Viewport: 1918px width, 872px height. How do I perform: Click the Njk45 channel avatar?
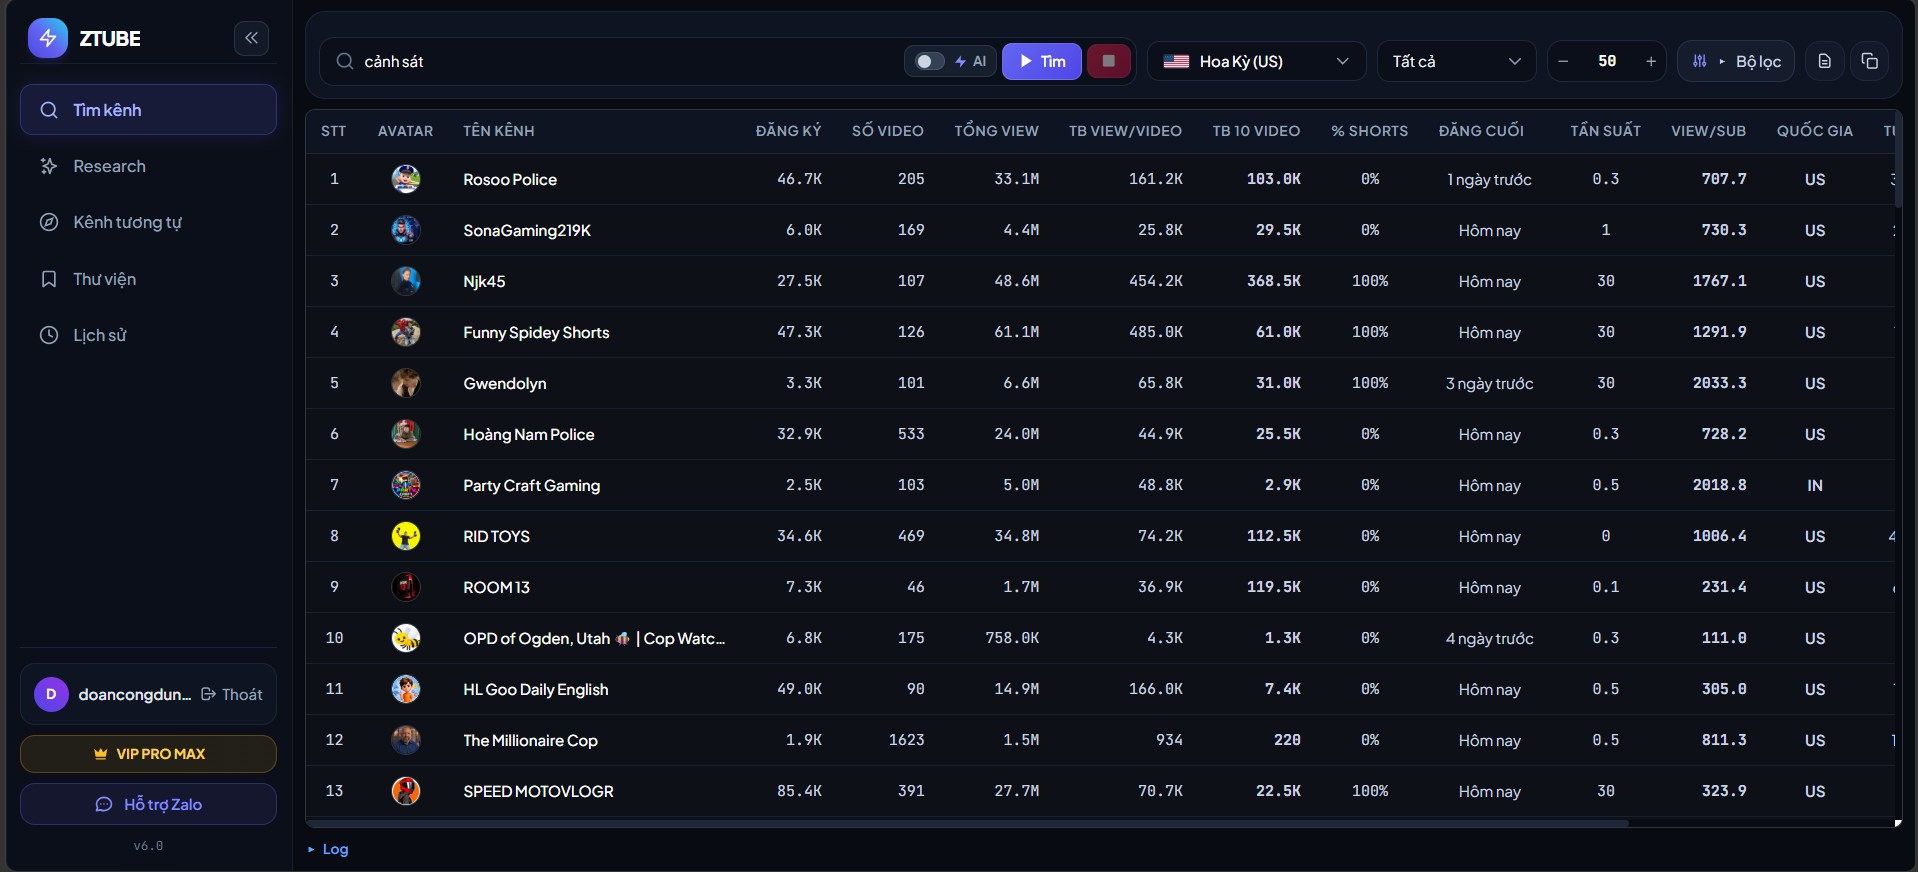pos(405,281)
